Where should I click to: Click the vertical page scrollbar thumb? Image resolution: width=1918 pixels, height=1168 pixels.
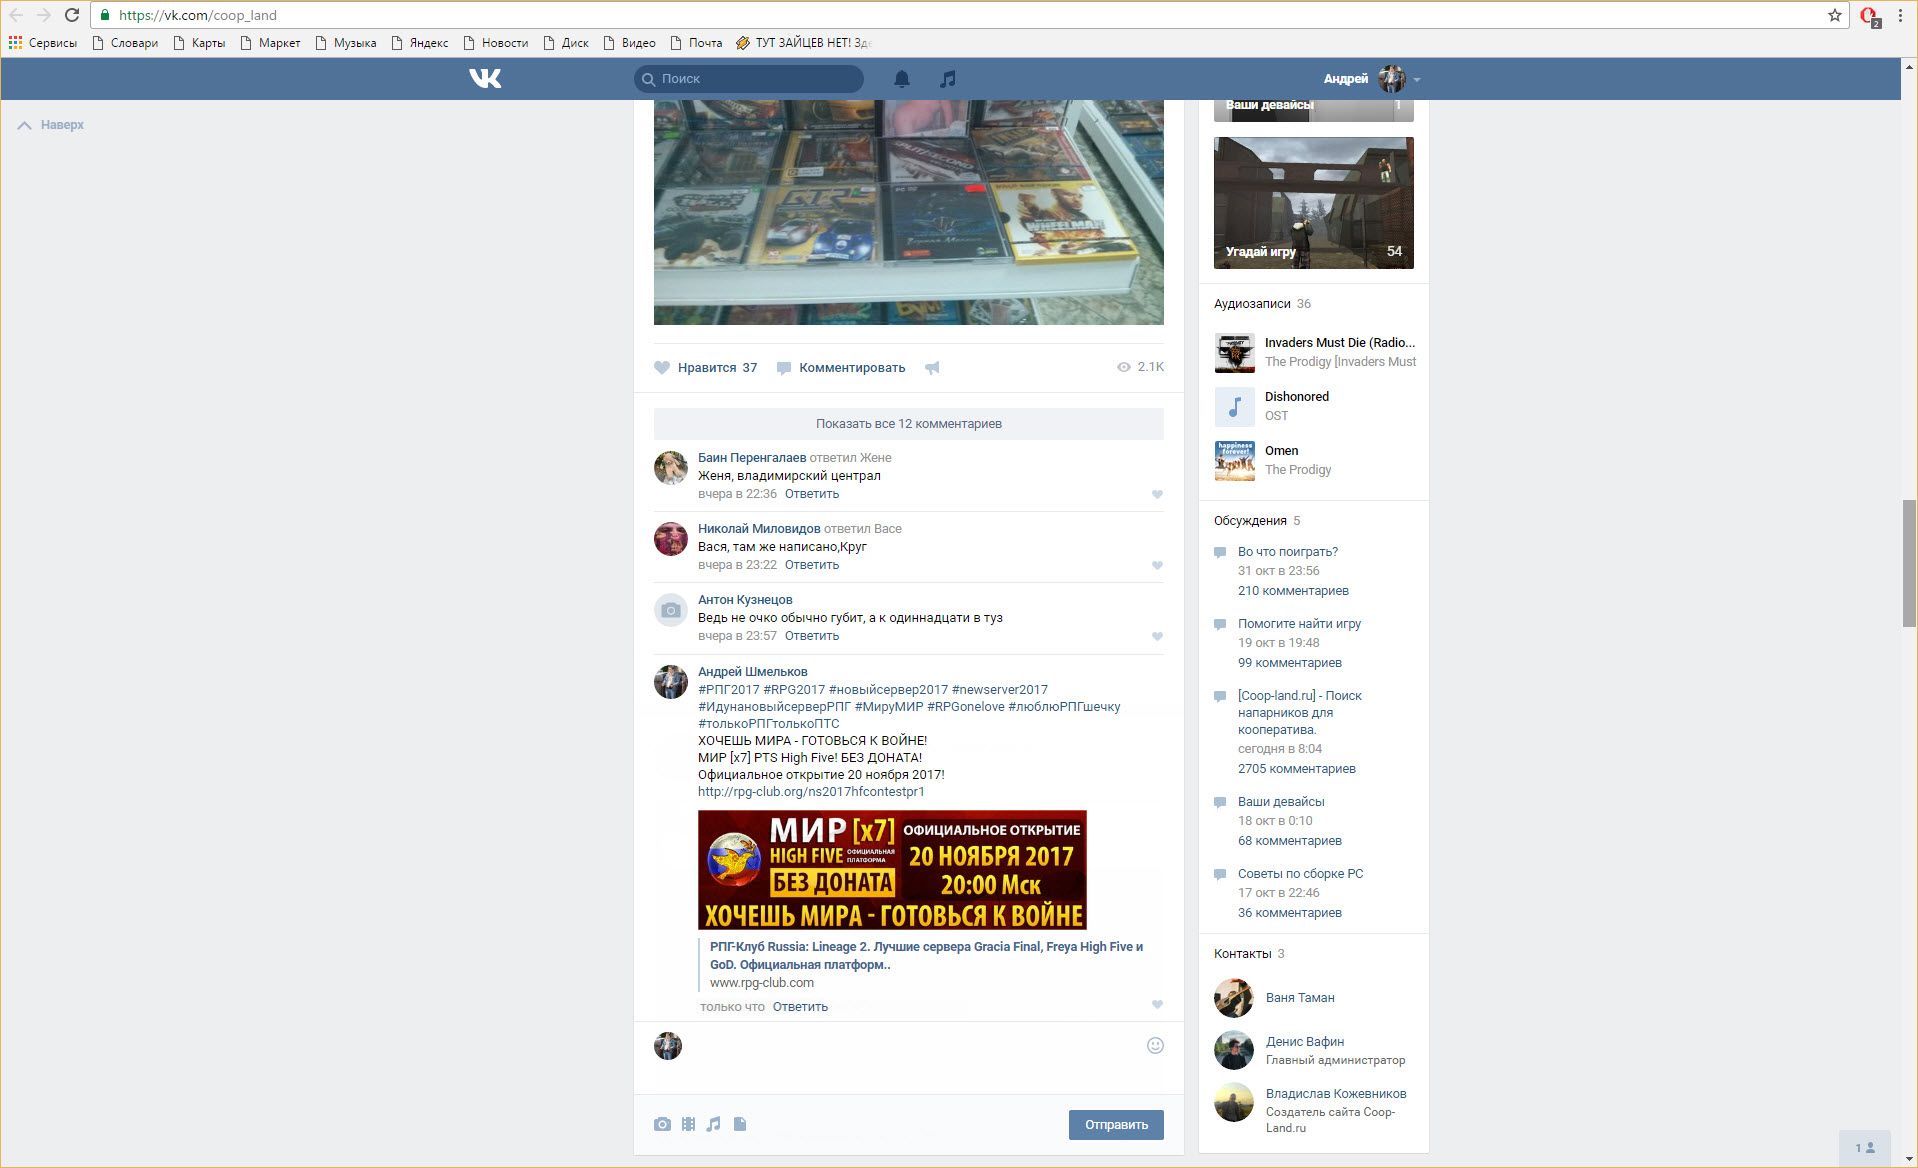[x=1909, y=563]
